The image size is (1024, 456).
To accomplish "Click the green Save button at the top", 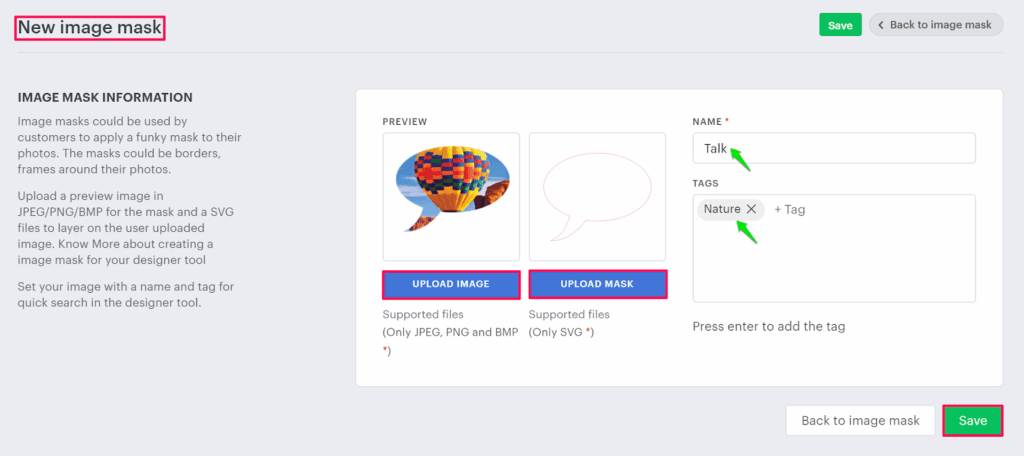I will [x=840, y=25].
